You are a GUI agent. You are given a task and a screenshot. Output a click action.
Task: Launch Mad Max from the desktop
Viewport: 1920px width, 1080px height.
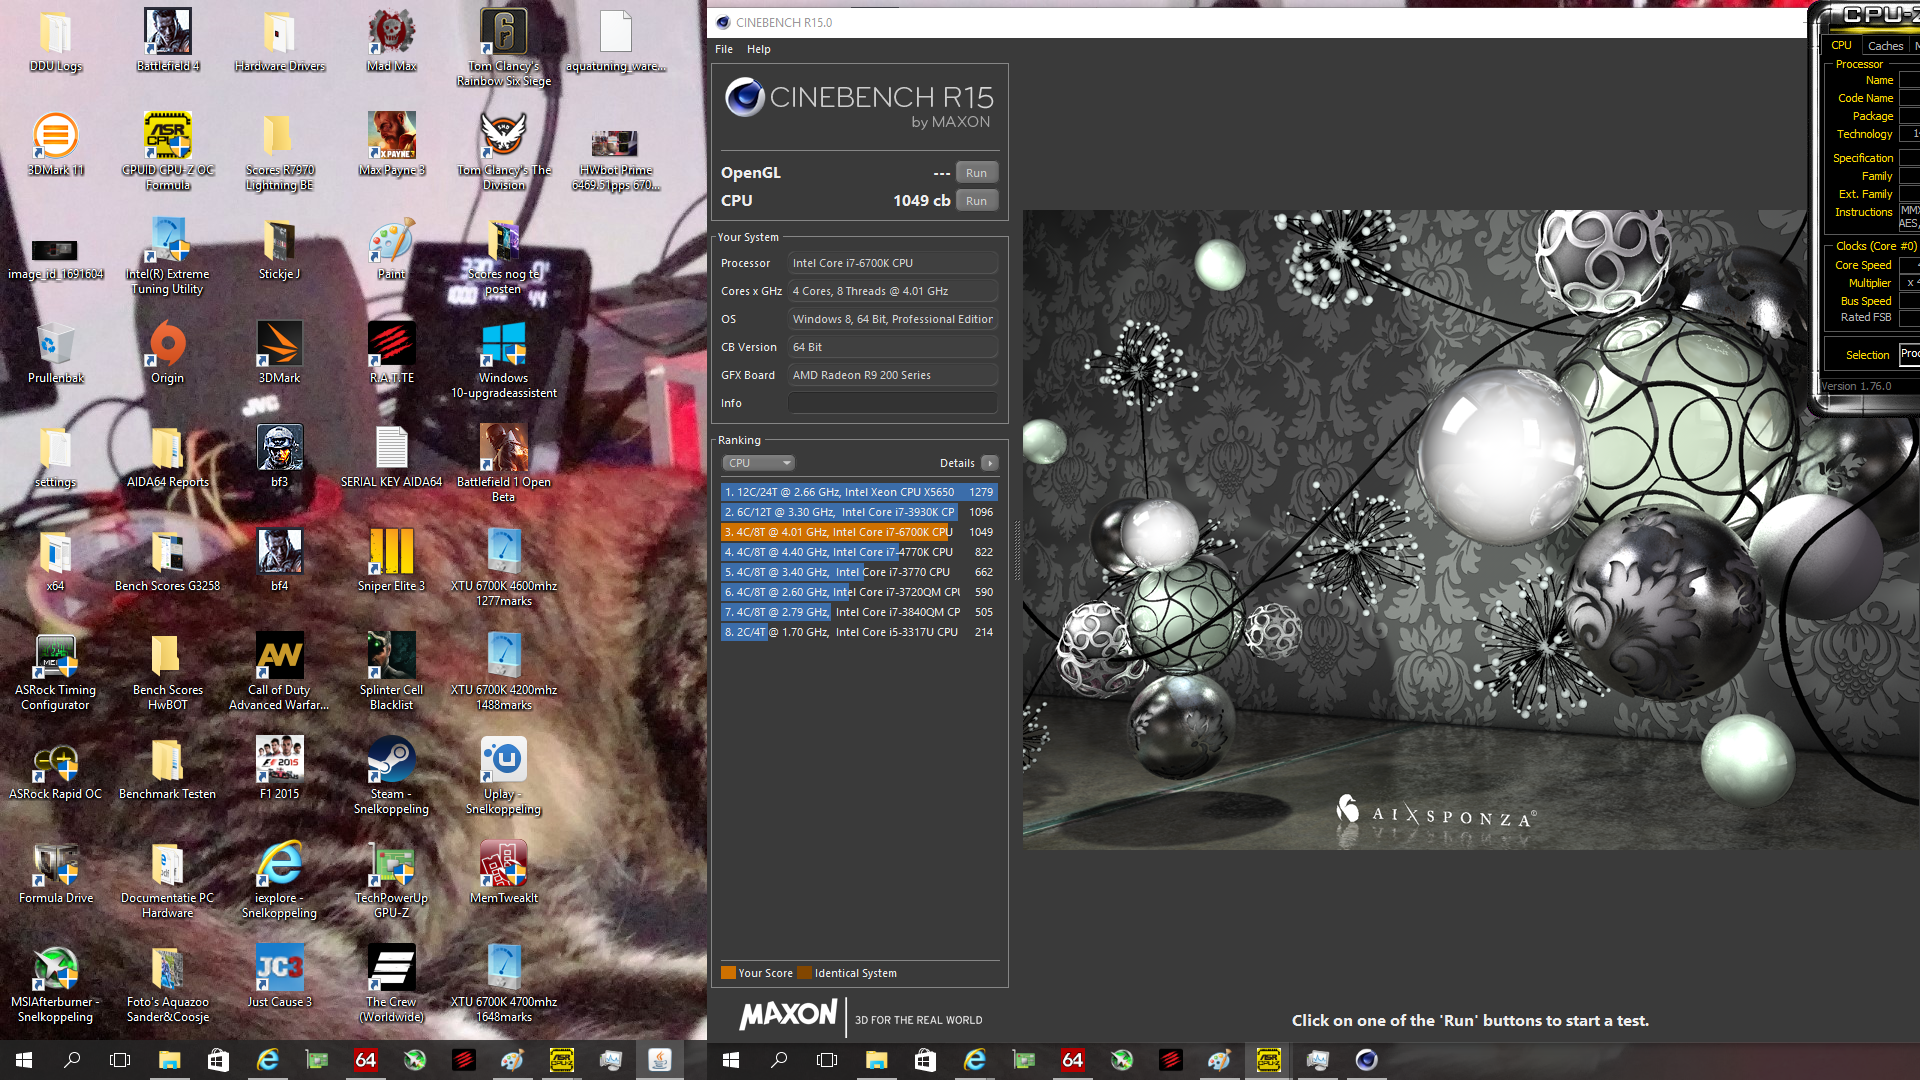tap(392, 40)
